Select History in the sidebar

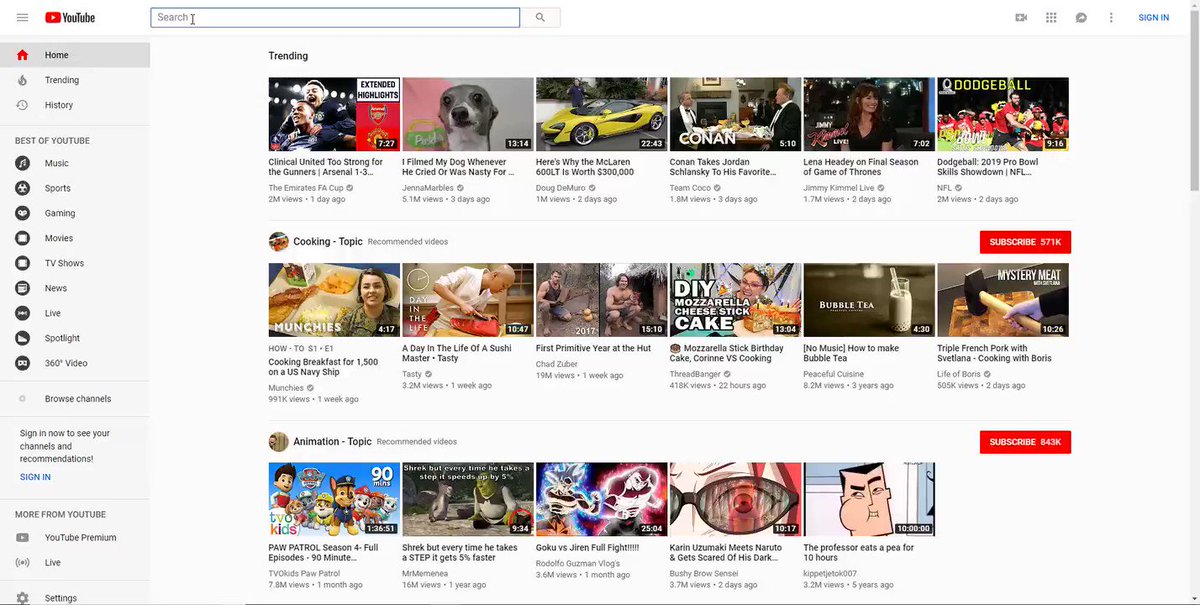click(75, 105)
